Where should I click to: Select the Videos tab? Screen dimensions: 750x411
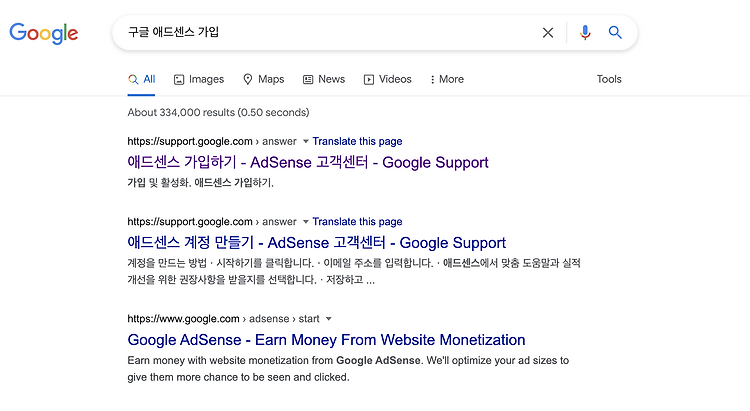click(387, 79)
